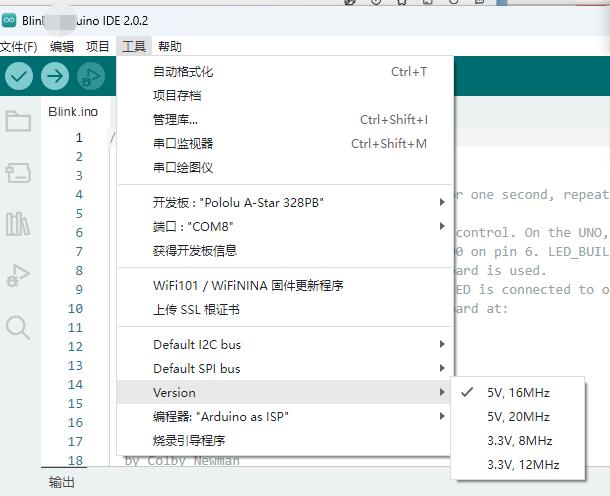Choose 项目存档 menu entry
The width and height of the screenshot is (610, 496).
click(285, 96)
